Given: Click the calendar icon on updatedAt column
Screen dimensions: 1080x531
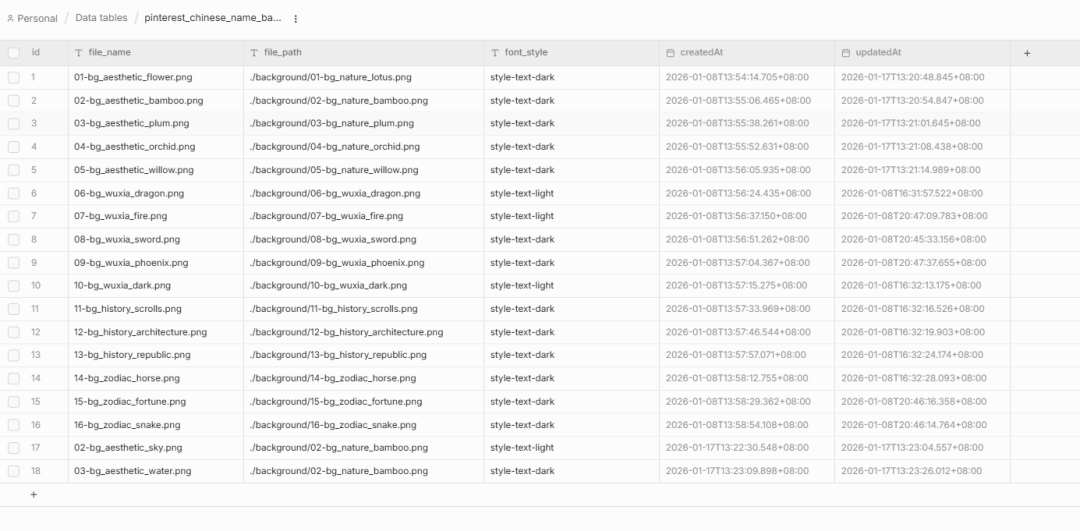Looking at the screenshot, I should pos(846,53).
